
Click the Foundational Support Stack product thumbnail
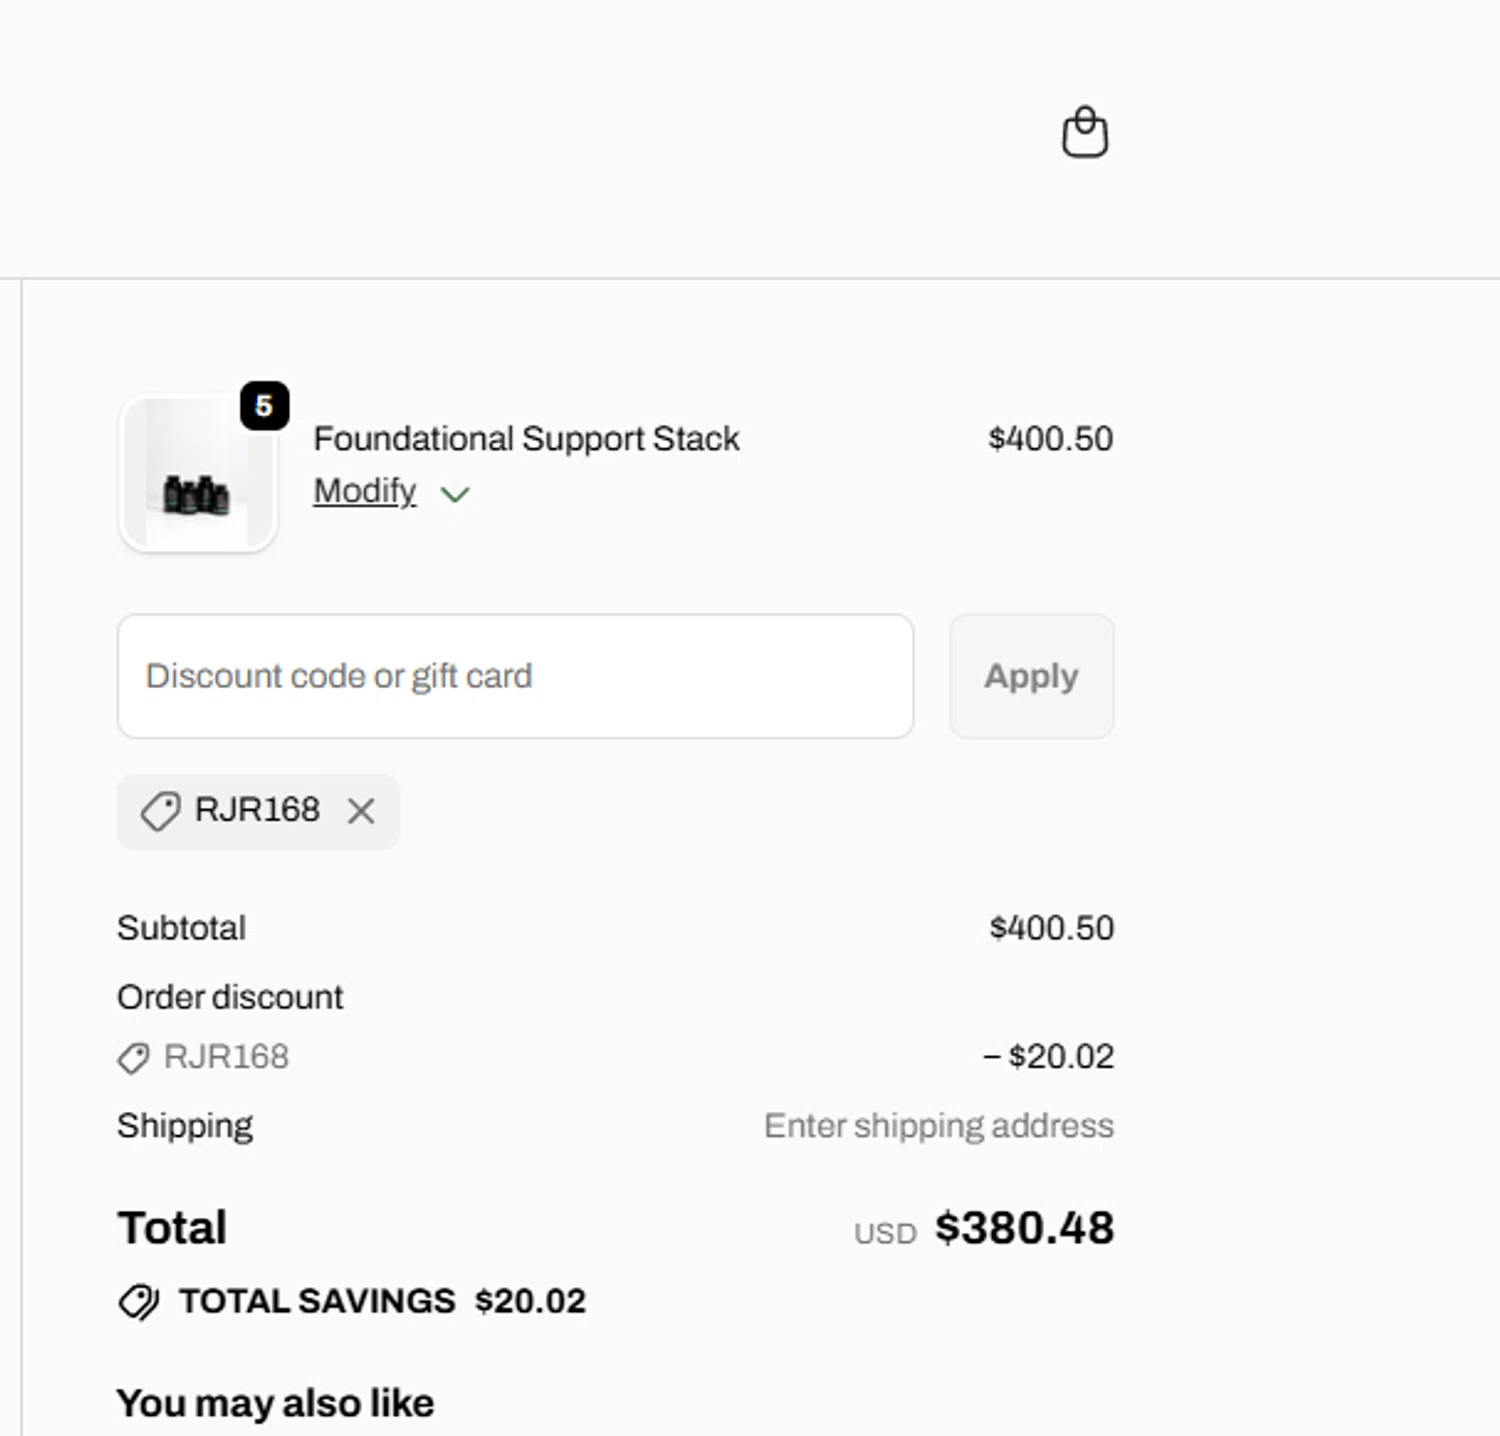point(197,474)
